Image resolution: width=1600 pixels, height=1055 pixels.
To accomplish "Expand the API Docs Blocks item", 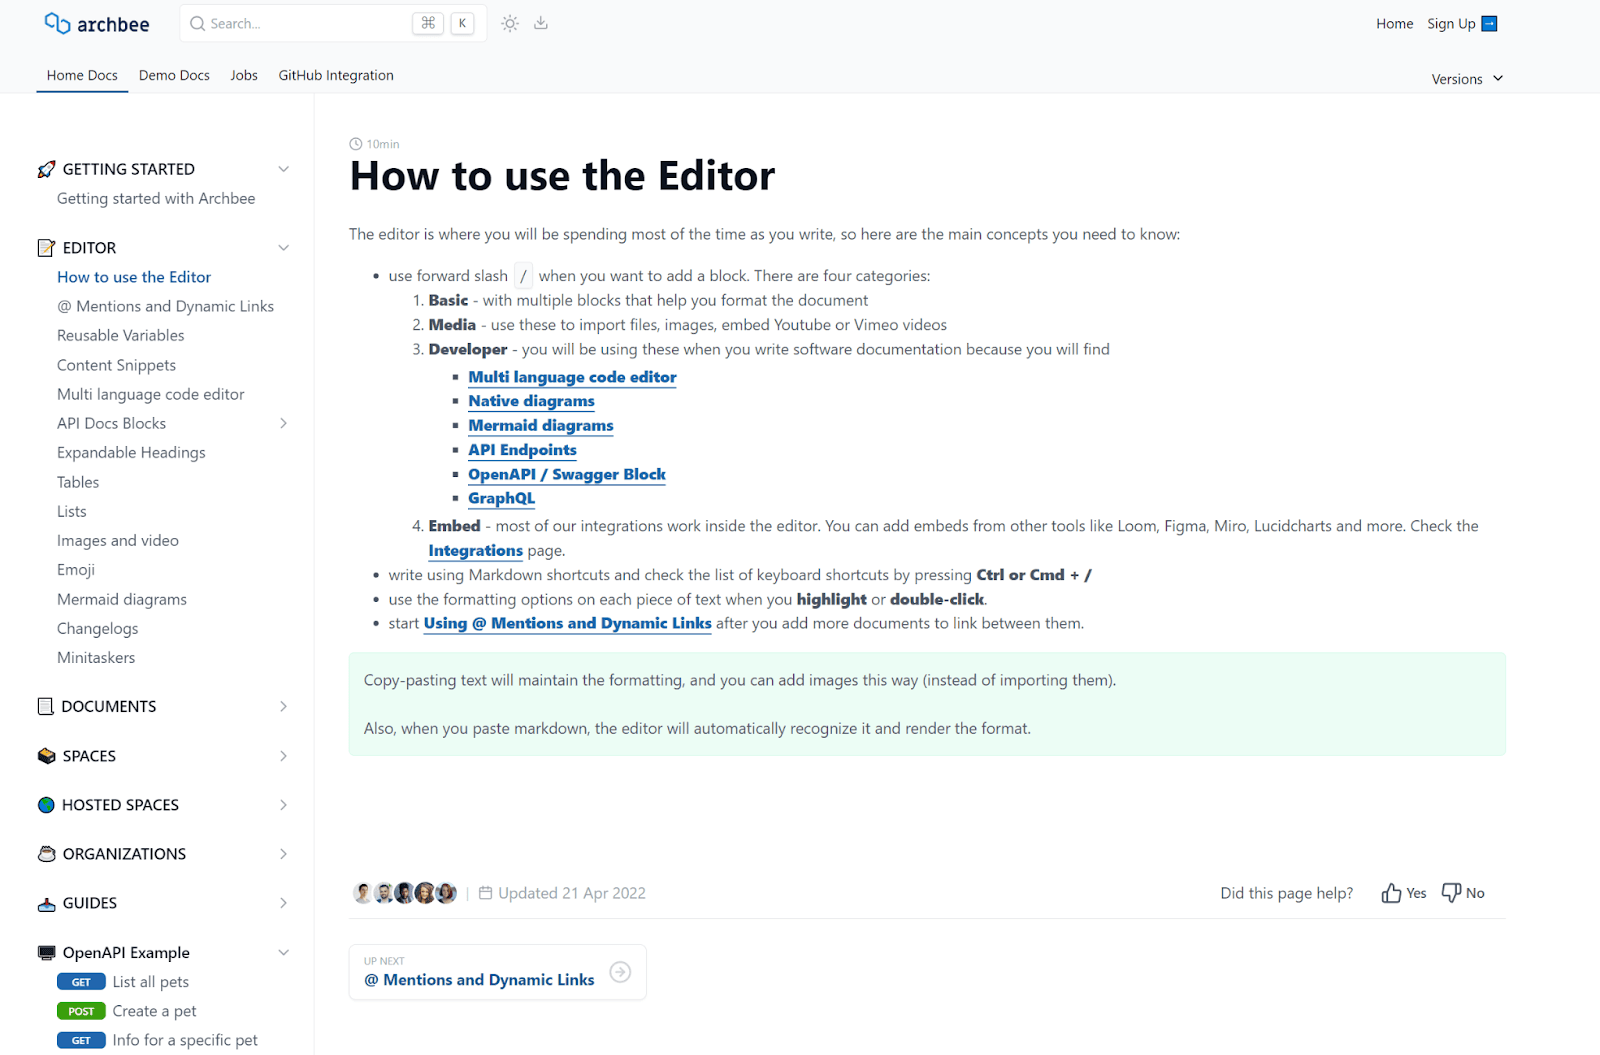I will coord(283,424).
